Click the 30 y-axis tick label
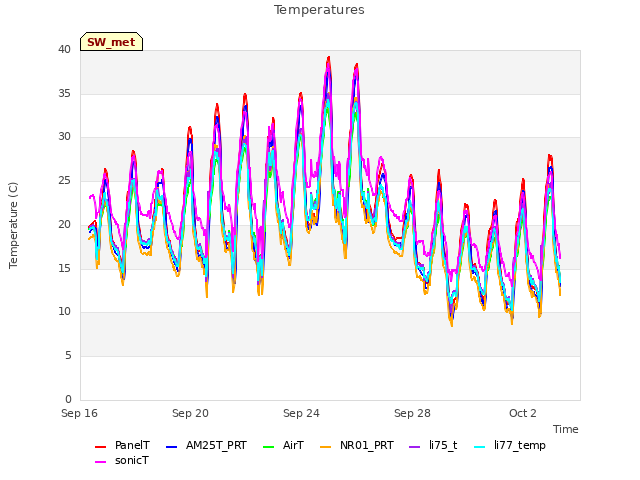The width and height of the screenshot is (640, 480). click(64, 137)
